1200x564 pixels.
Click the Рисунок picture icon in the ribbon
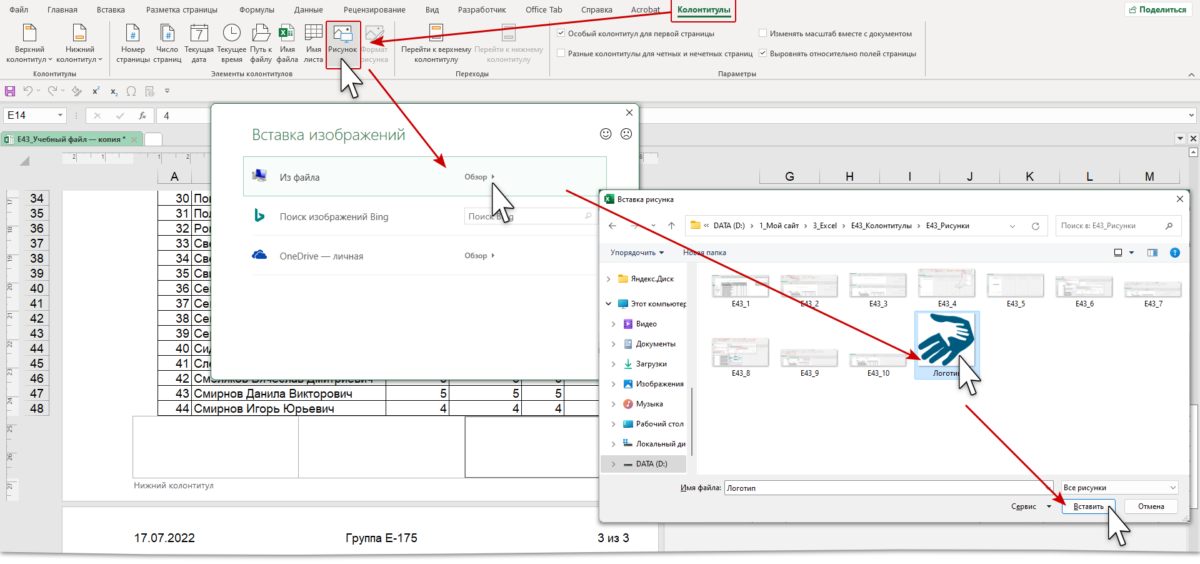pyautogui.click(x=342, y=40)
